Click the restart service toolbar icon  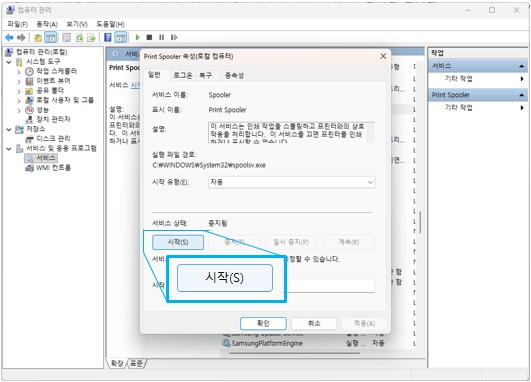pos(174,37)
